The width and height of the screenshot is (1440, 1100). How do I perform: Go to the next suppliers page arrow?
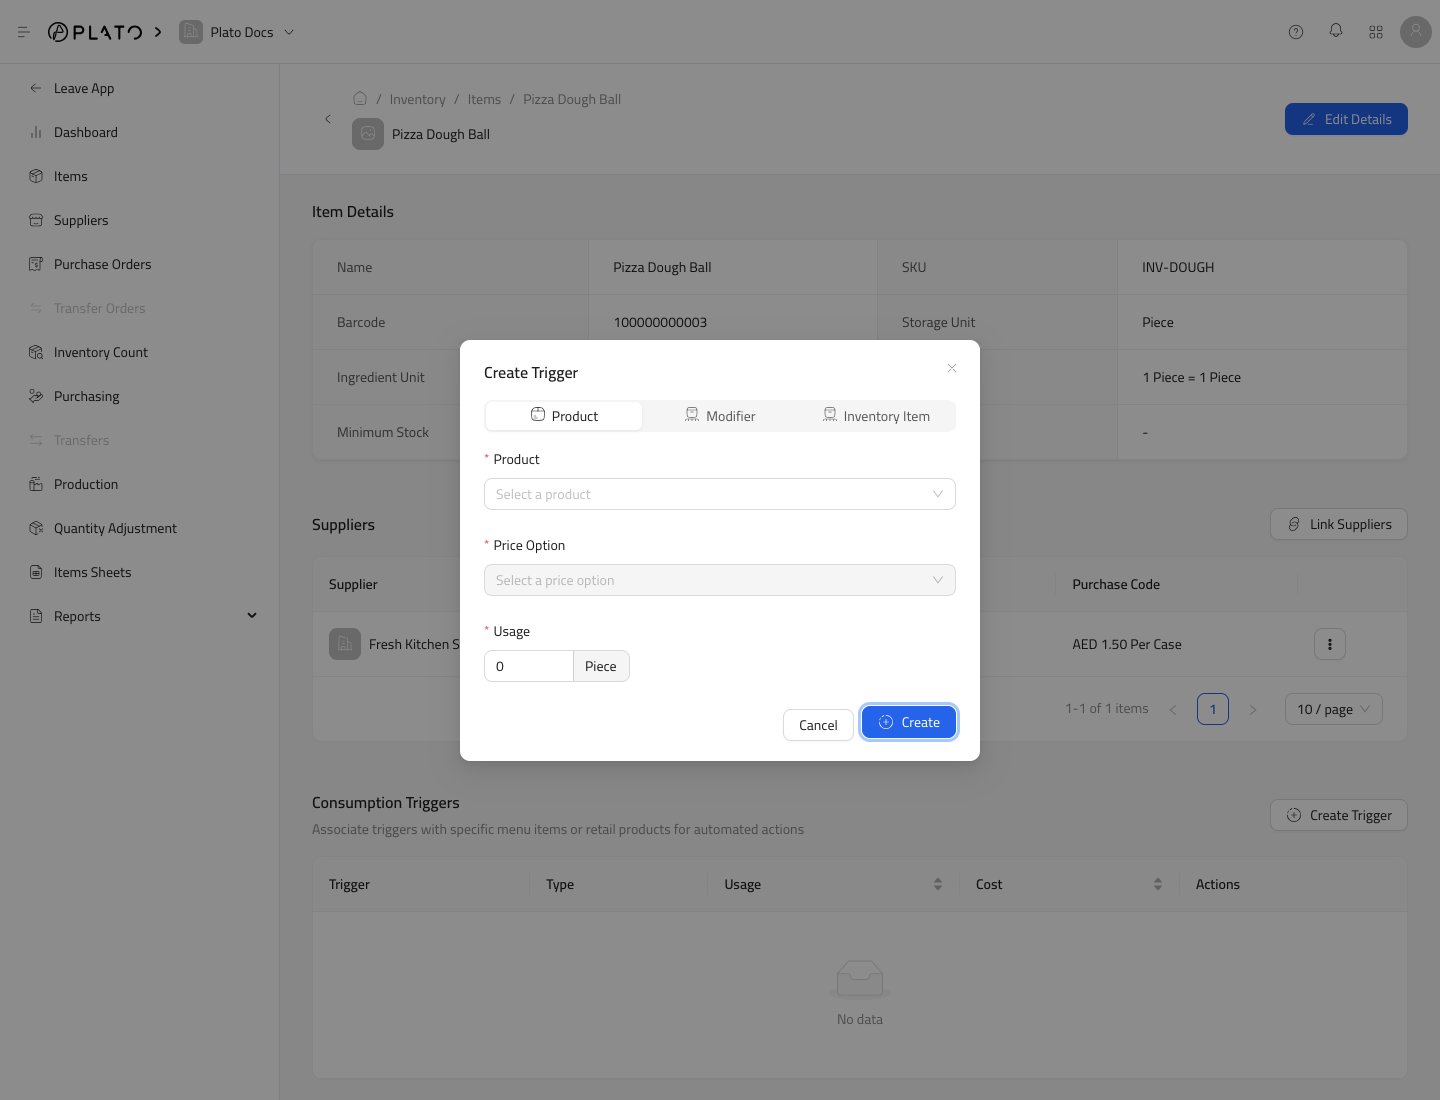[x=1253, y=709]
